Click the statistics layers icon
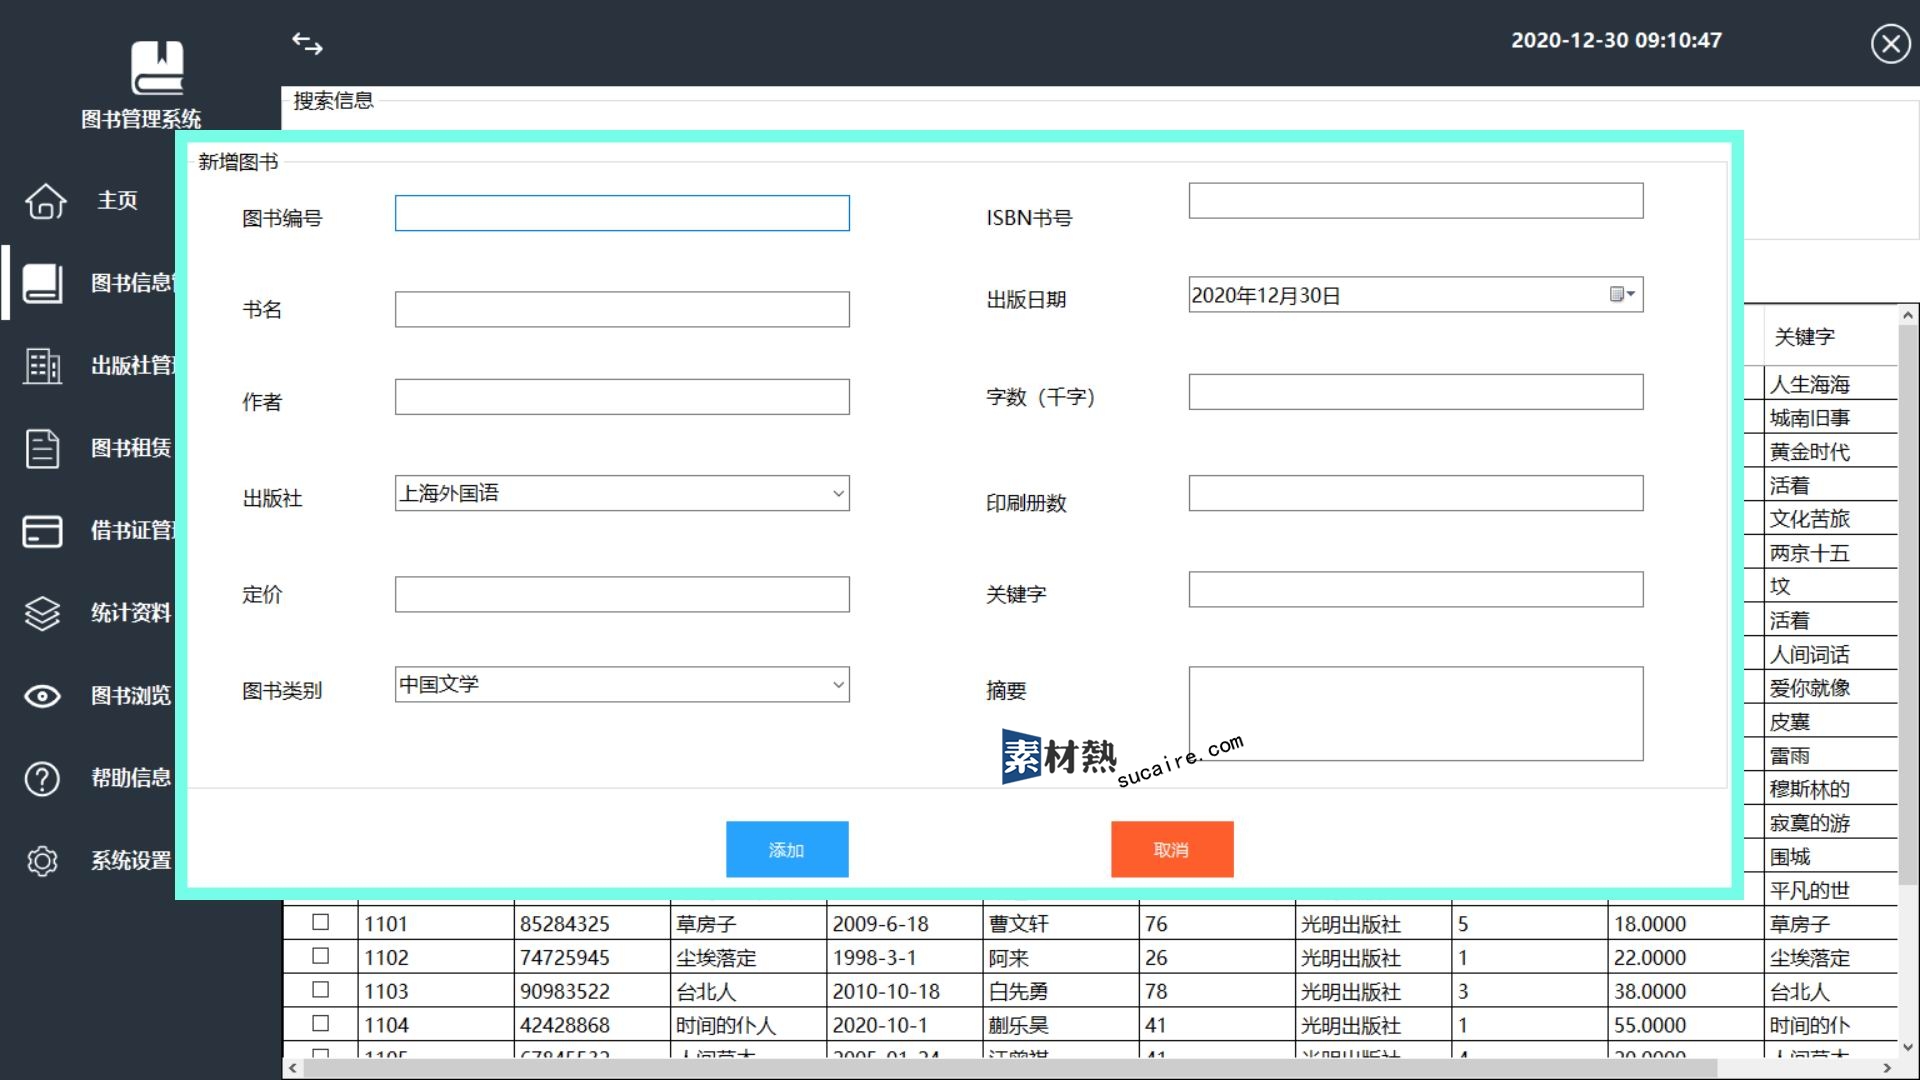This screenshot has width=1920, height=1080. point(42,613)
